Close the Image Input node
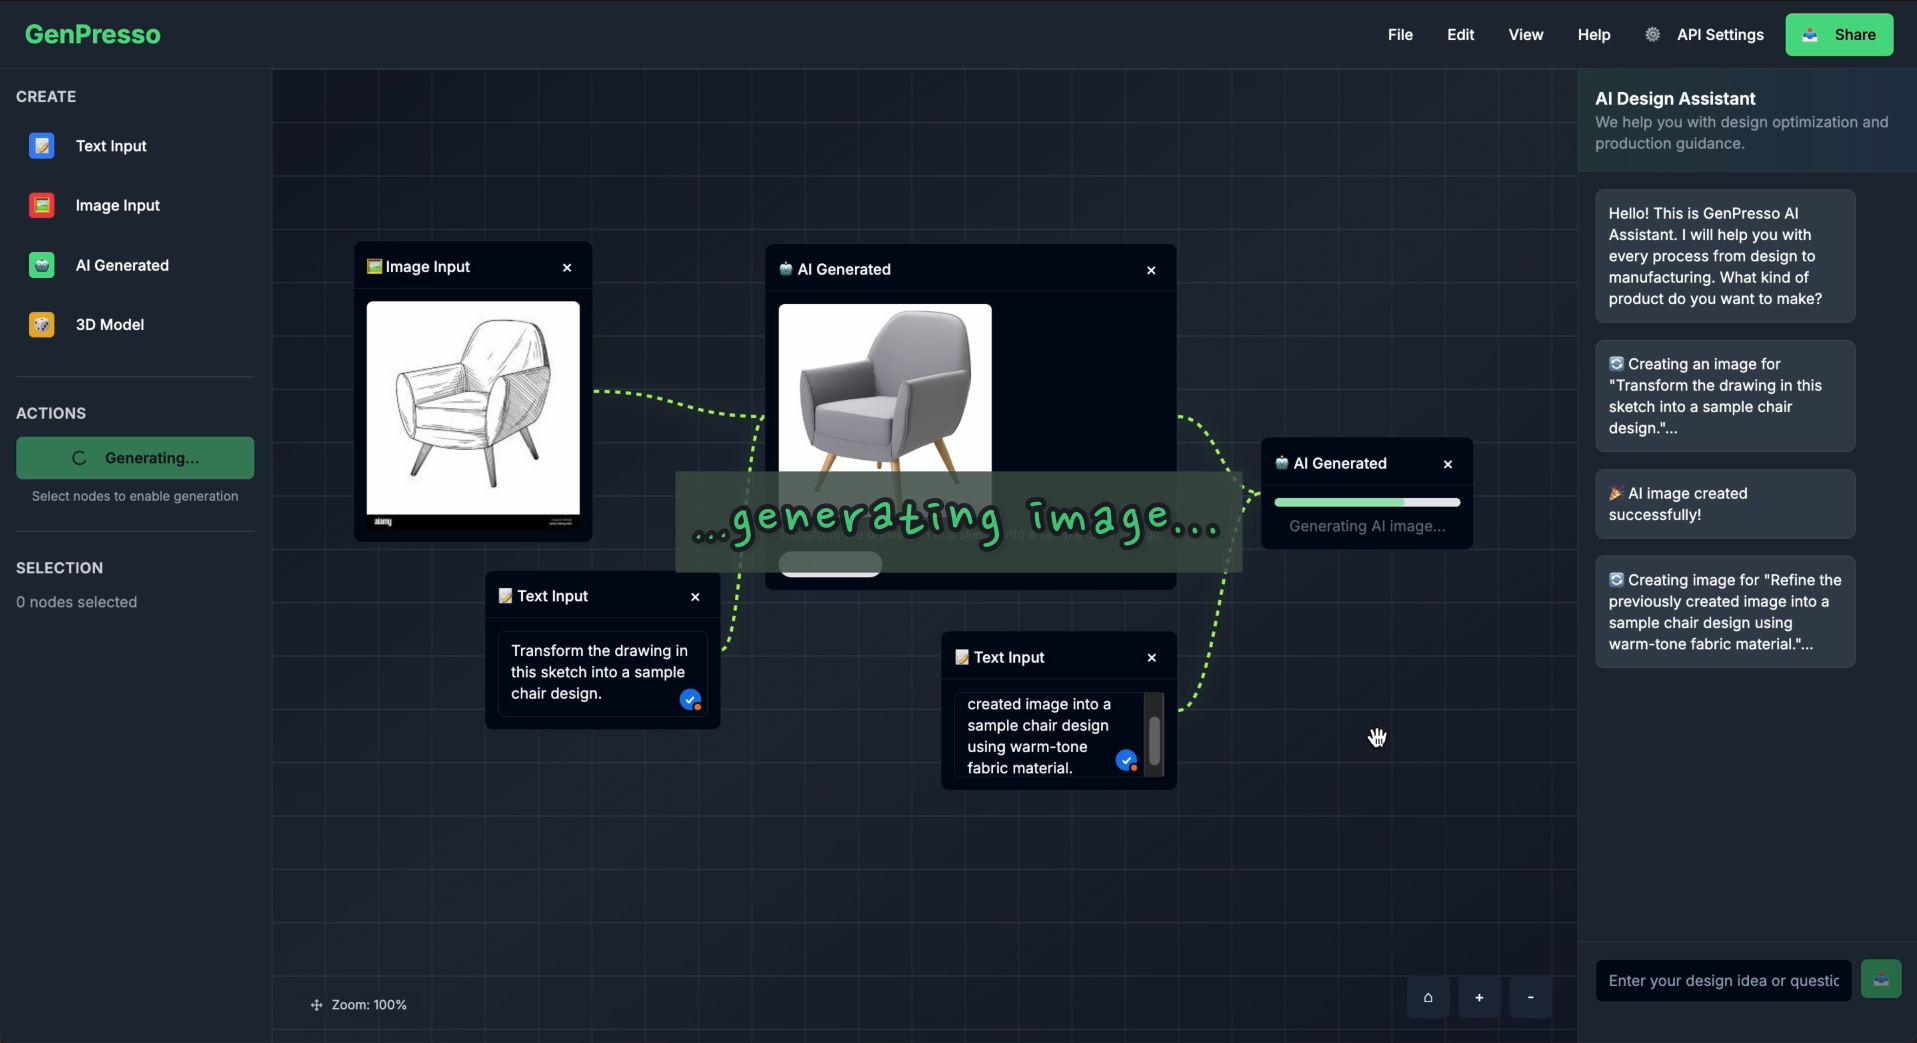Image resolution: width=1917 pixels, height=1043 pixels. pos(567,268)
